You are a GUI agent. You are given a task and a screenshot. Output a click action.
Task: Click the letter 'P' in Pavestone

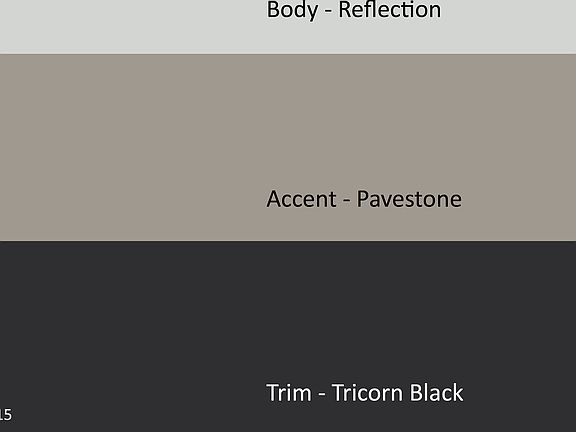(363, 199)
